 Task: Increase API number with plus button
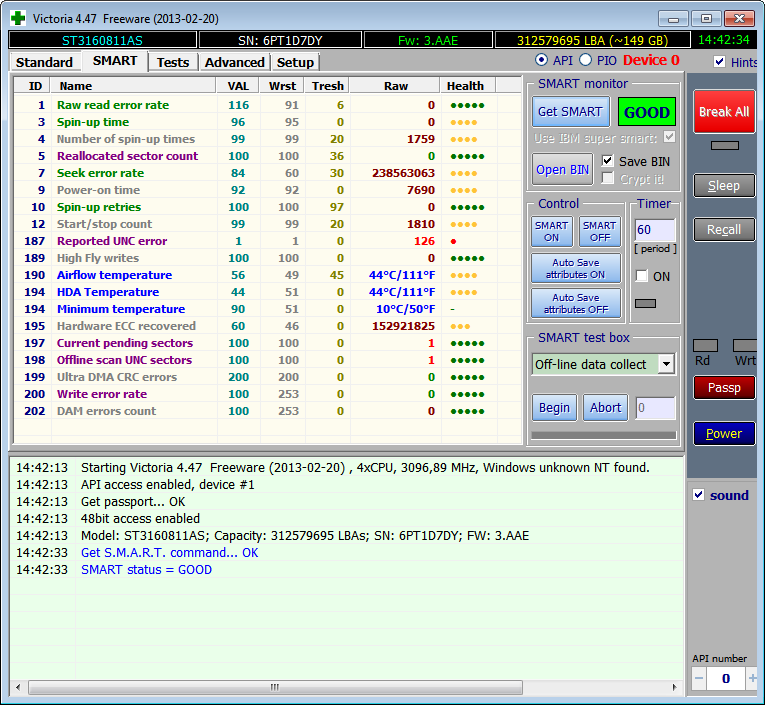pos(752,678)
